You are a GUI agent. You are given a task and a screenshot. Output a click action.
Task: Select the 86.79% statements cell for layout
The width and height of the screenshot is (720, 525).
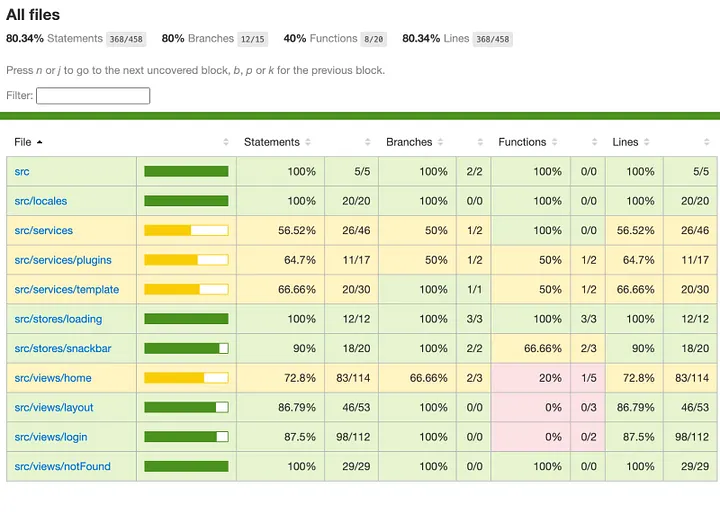tap(281, 407)
